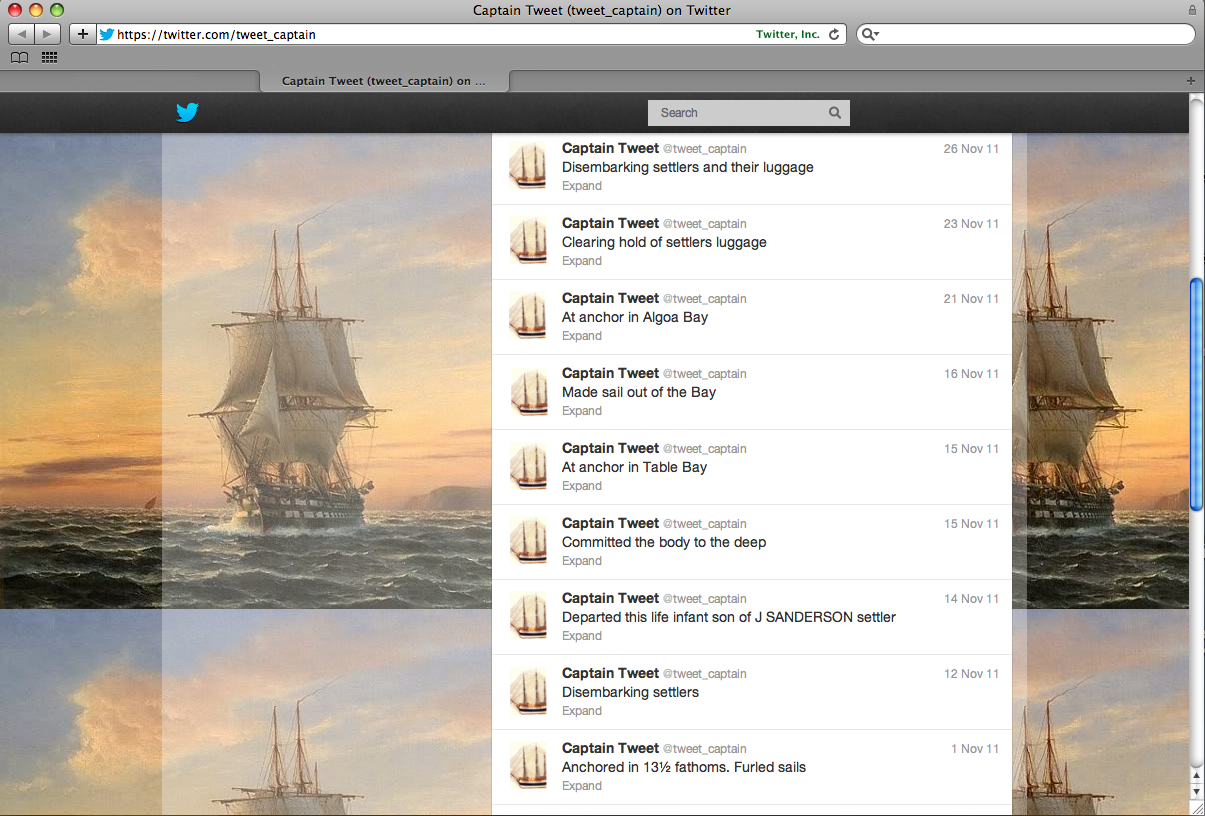Open the 23 Nov 11 tweet timestamp

(971, 224)
